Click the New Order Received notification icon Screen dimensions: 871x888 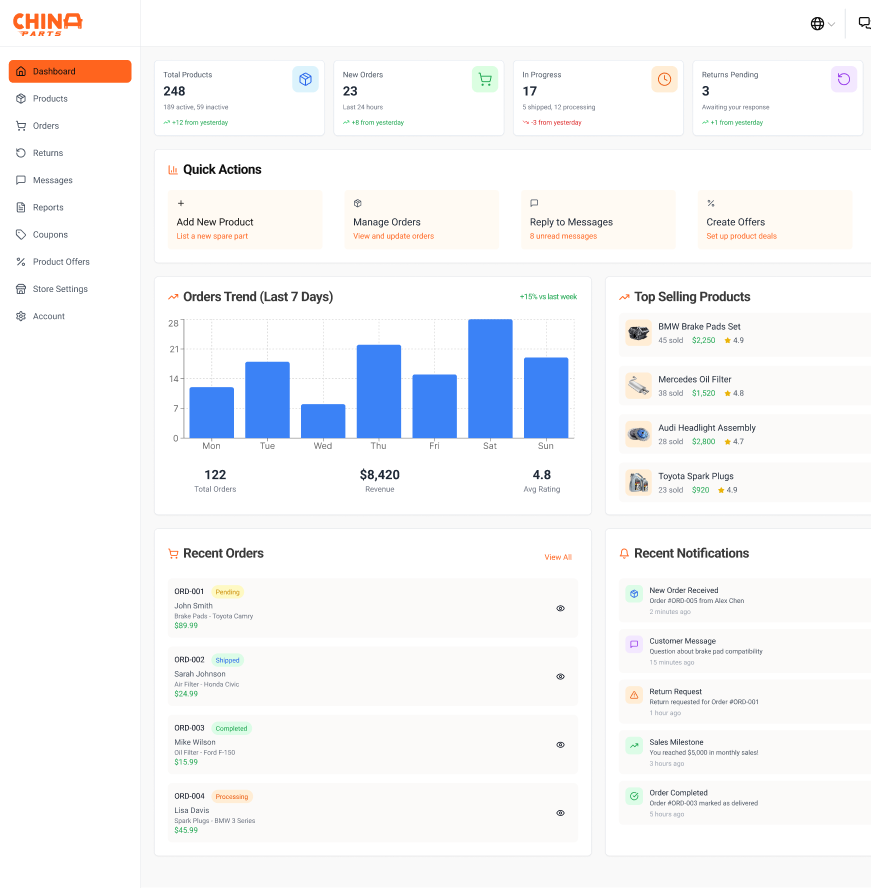(633, 594)
